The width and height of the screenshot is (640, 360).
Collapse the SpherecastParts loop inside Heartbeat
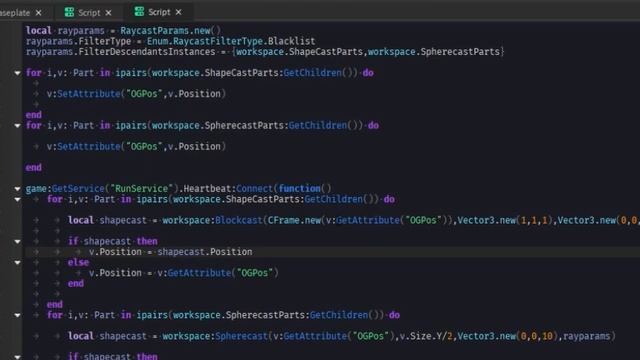(x=17, y=315)
